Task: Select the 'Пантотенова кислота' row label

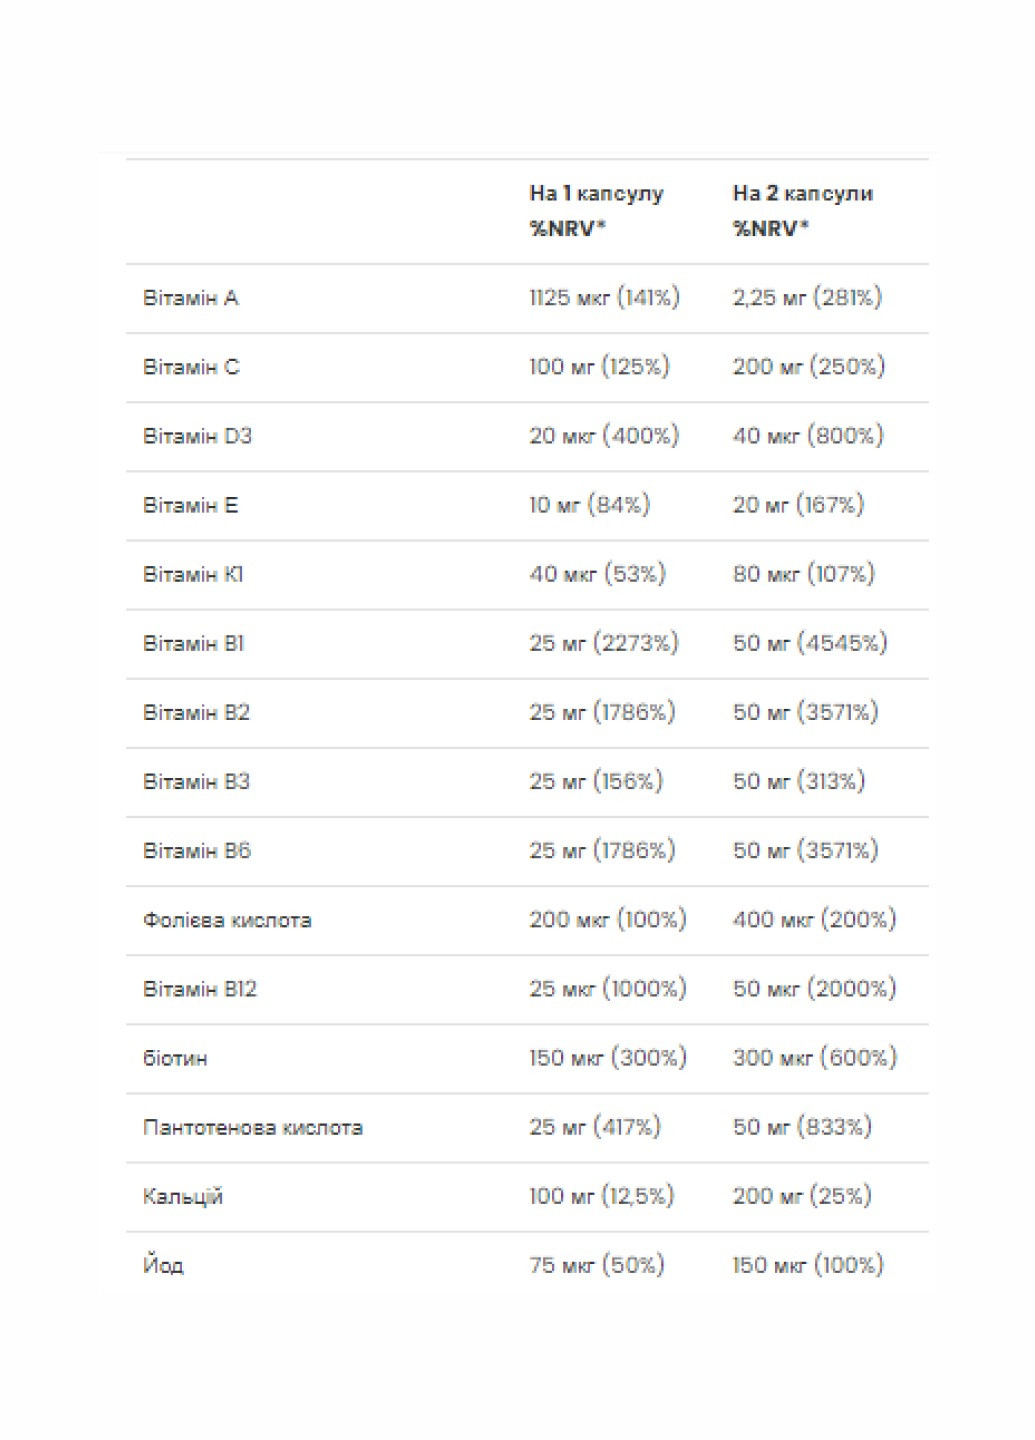Action: [x=253, y=1127]
